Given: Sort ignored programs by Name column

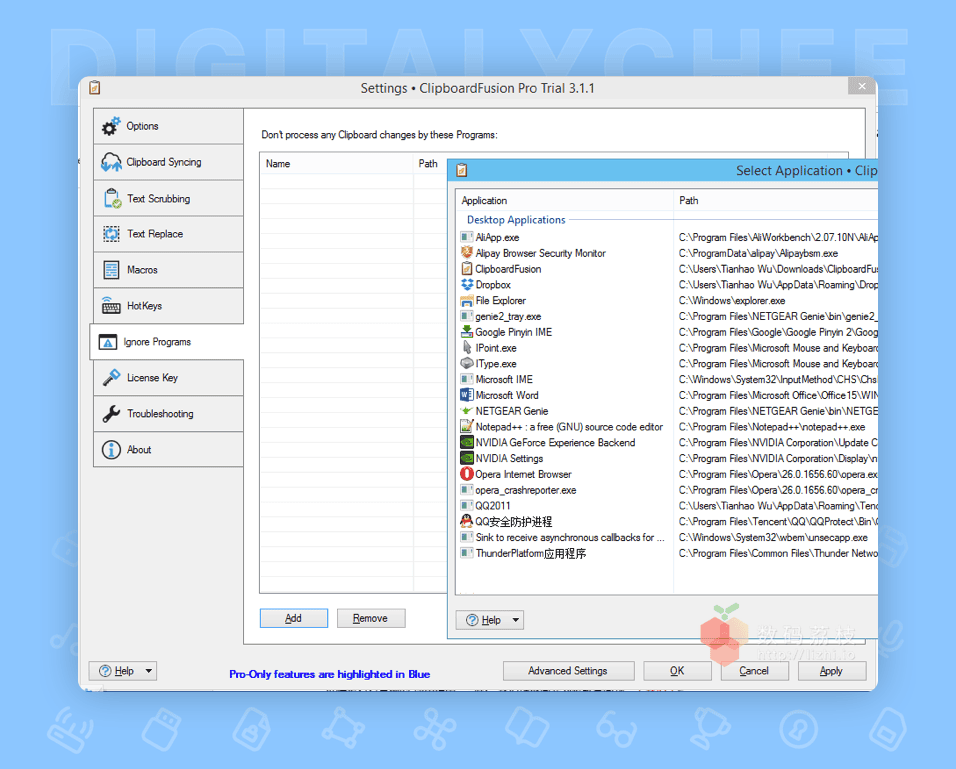Looking at the screenshot, I should pyautogui.click(x=337, y=163).
